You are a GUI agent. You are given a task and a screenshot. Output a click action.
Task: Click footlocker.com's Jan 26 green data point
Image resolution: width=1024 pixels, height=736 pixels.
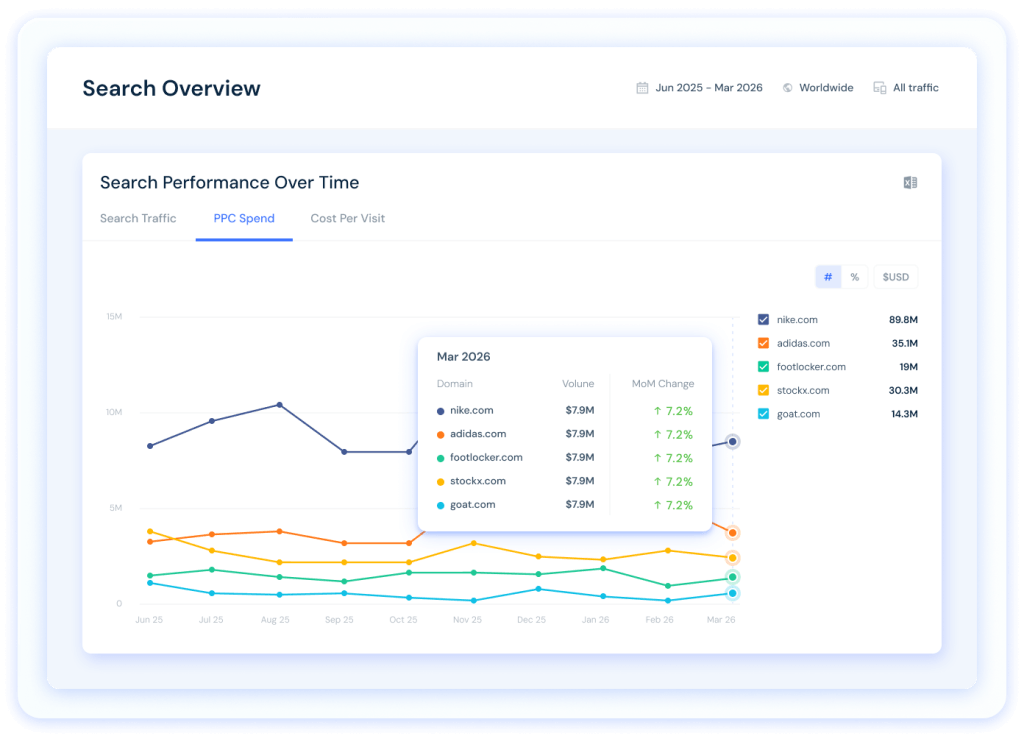(603, 568)
